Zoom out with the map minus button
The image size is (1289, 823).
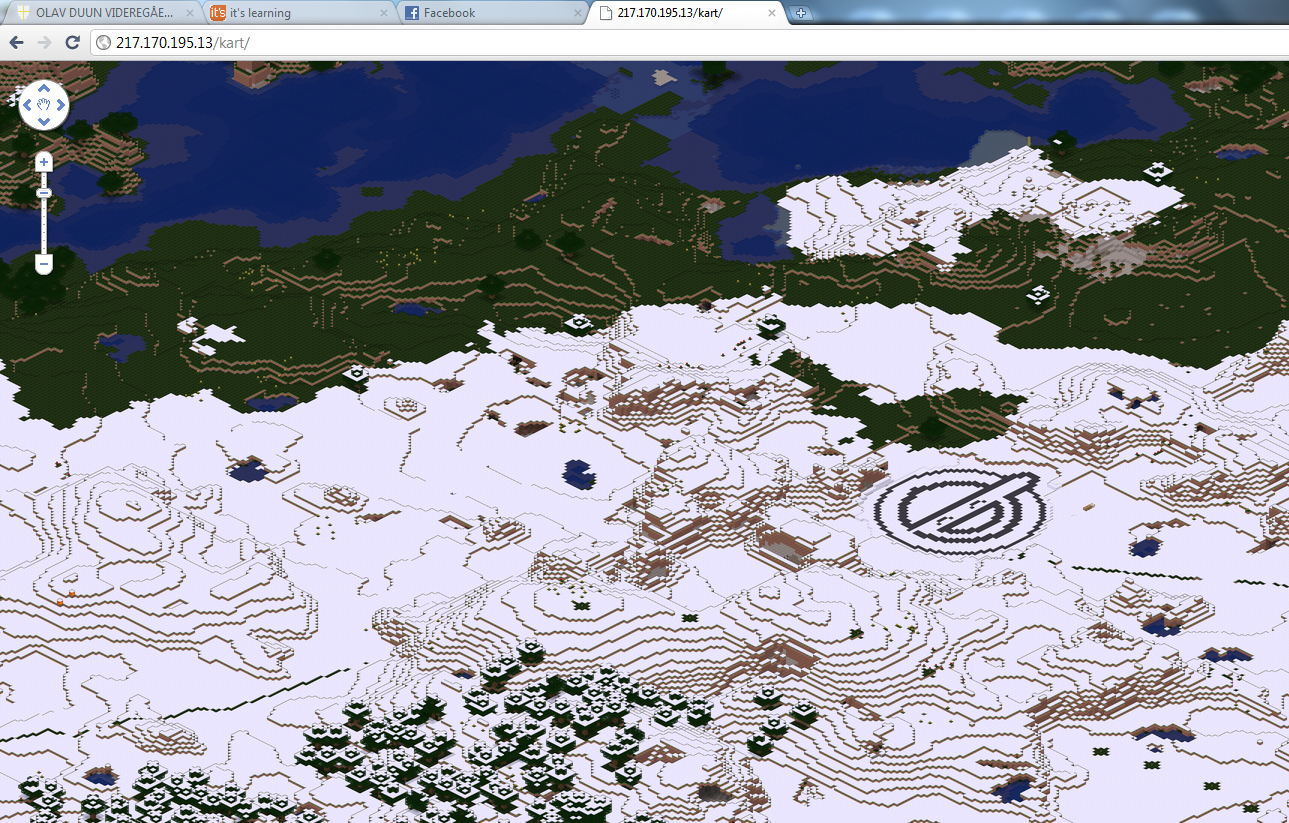click(x=44, y=264)
